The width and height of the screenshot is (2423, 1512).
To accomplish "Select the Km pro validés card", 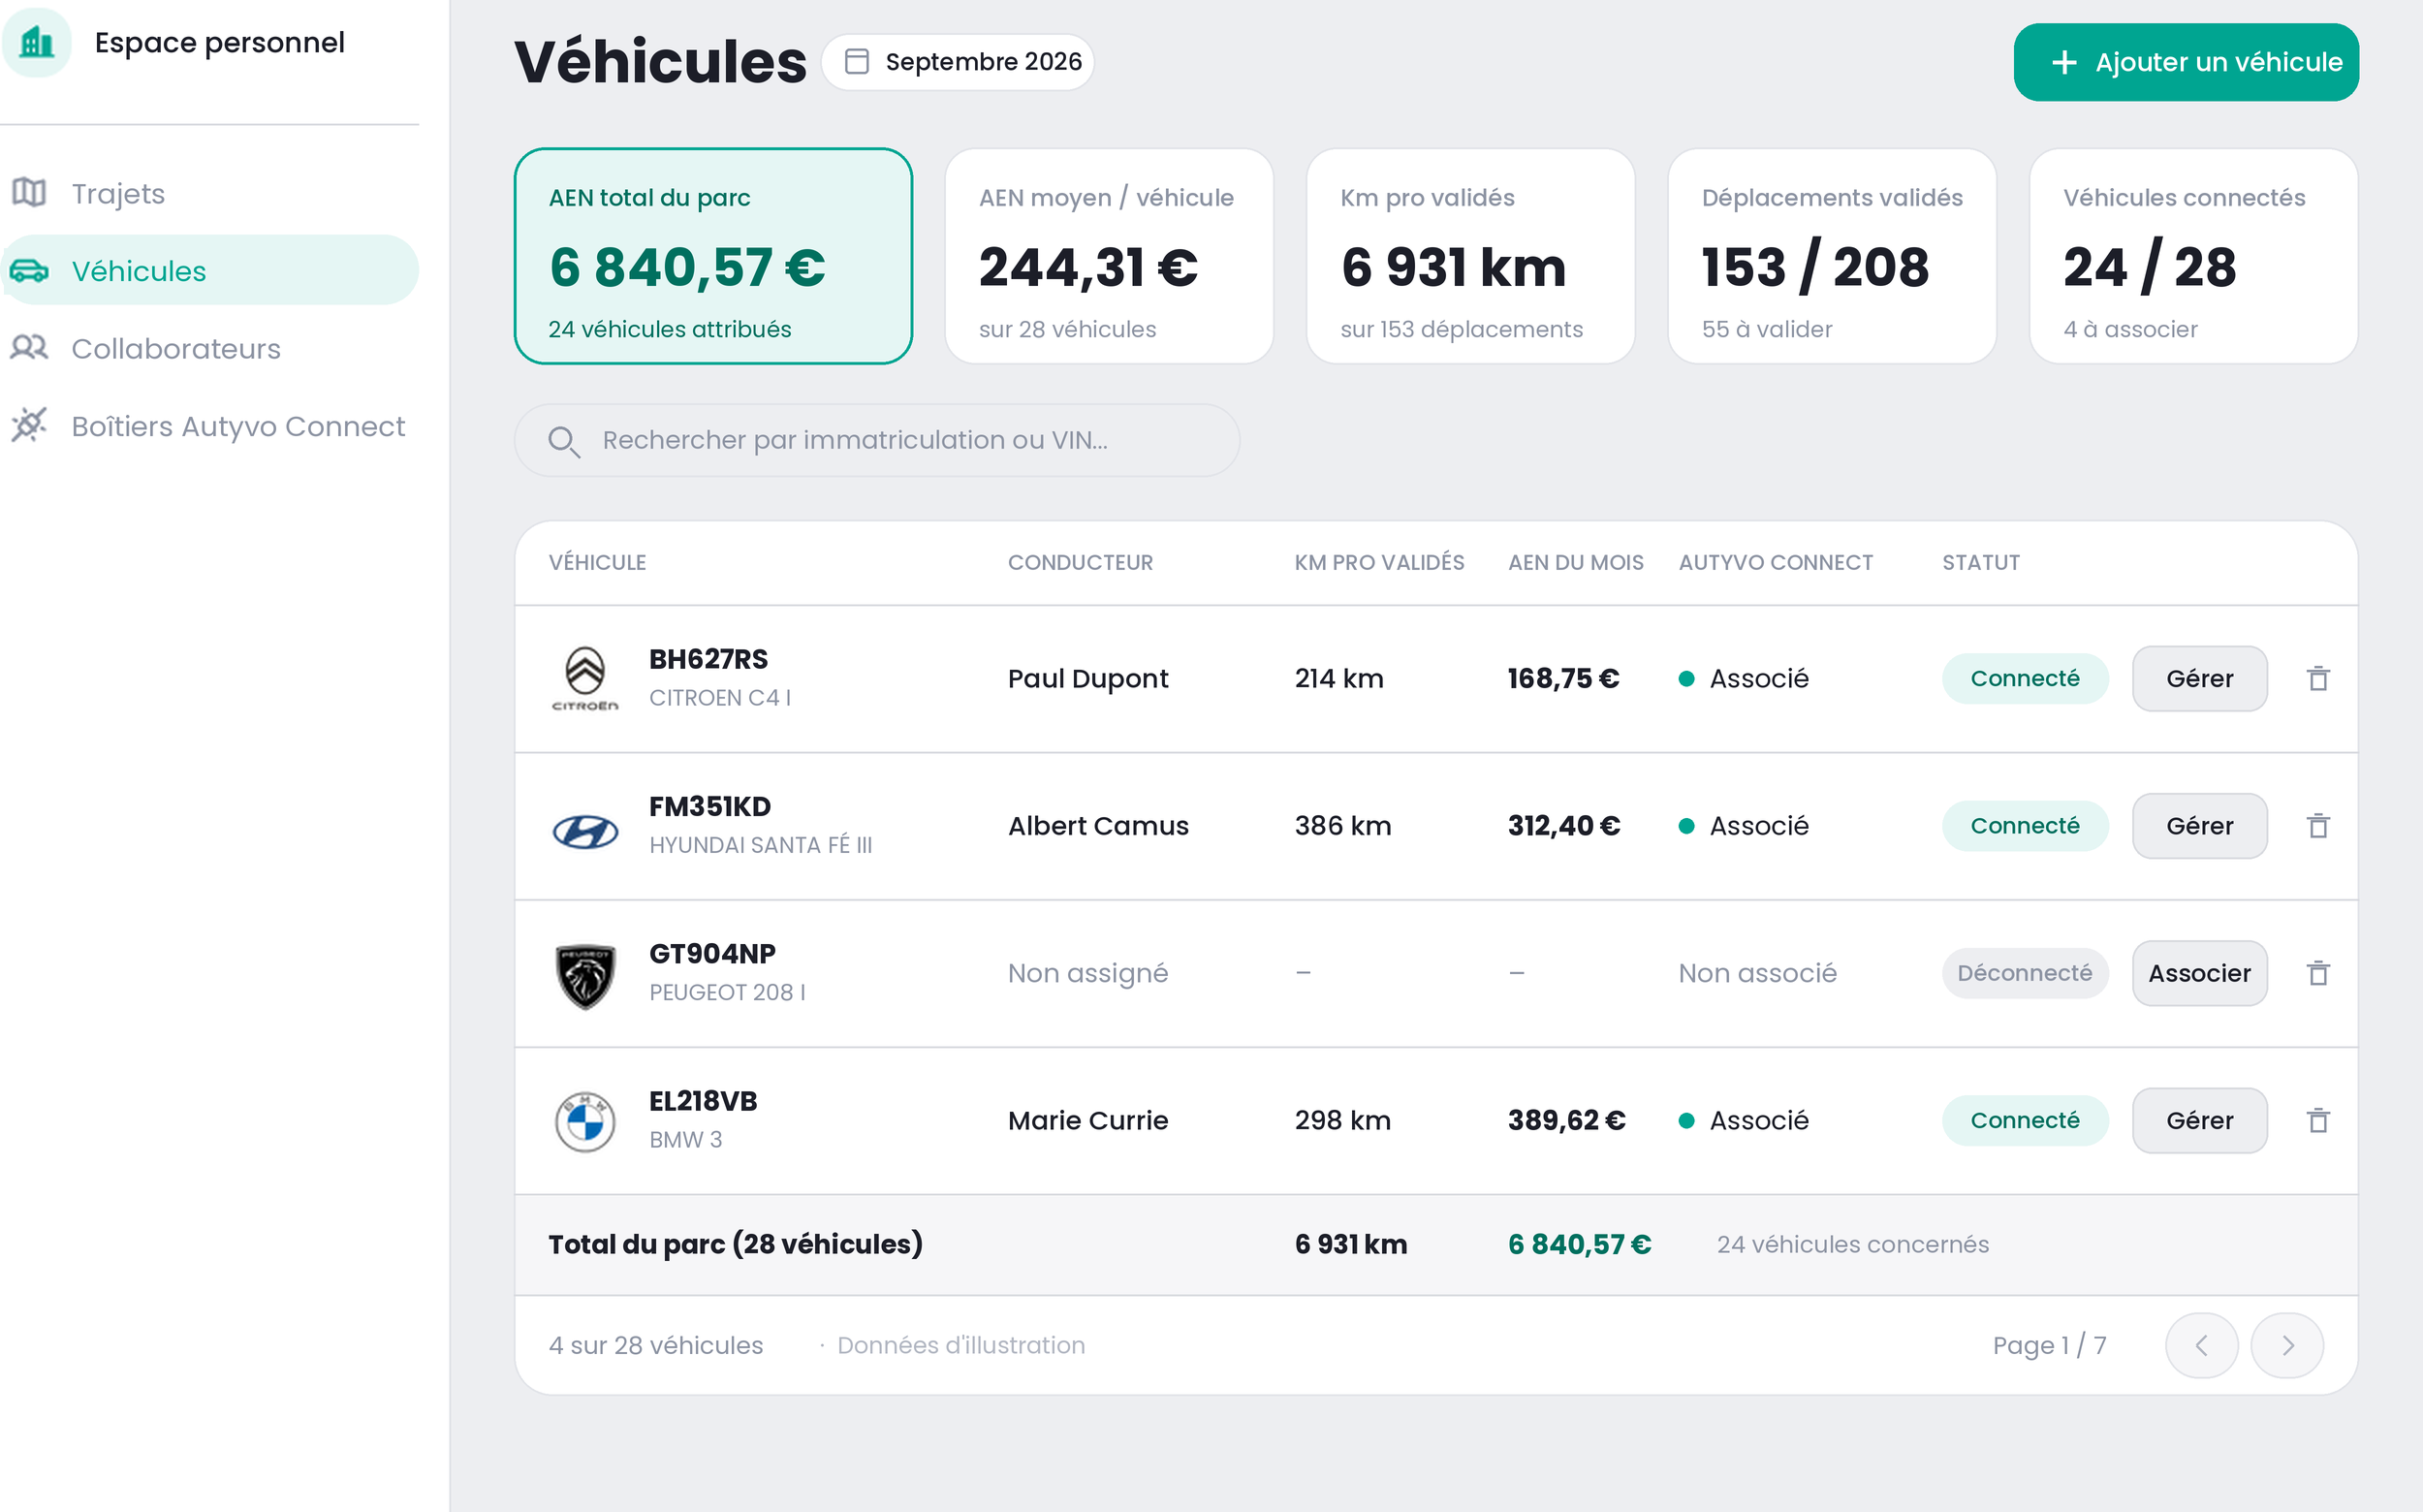I will (1470, 256).
